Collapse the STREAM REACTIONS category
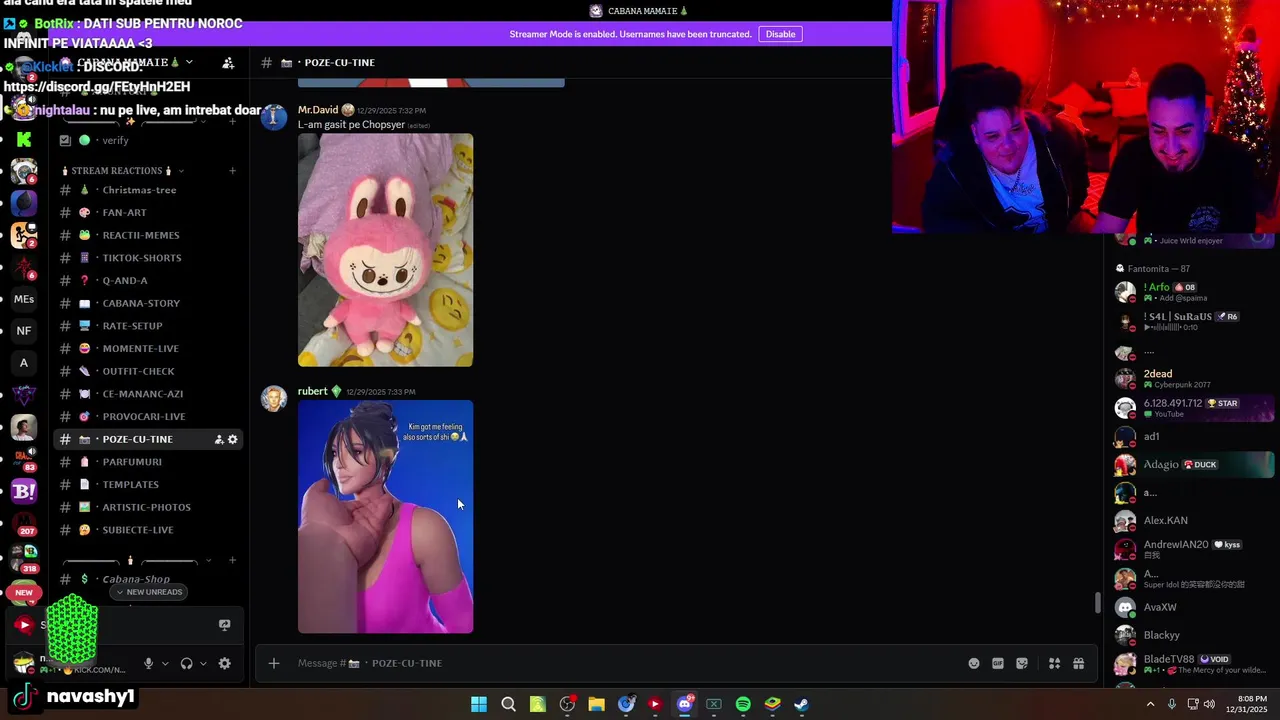 coord(122,171)
